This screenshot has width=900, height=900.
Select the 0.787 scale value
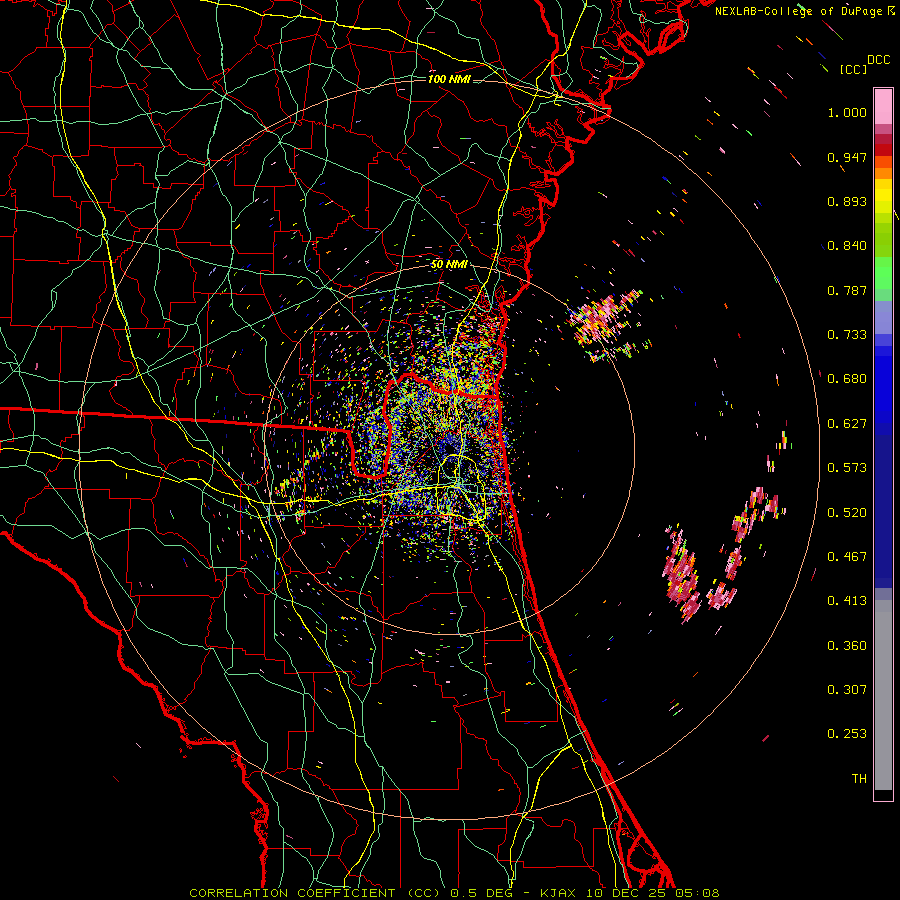click(x=847, y=290)
